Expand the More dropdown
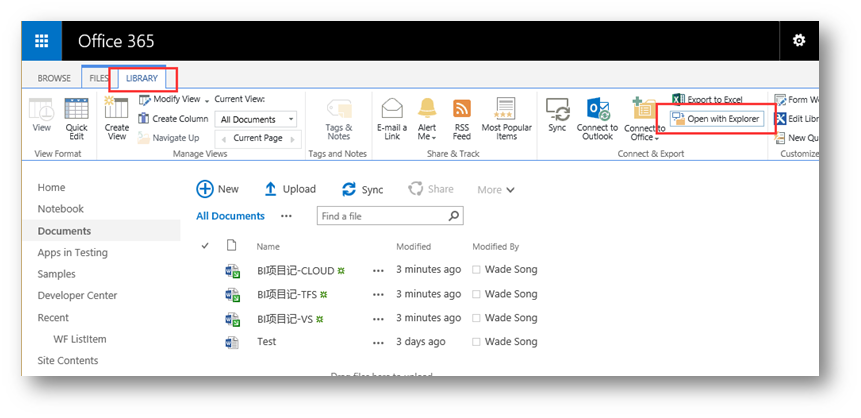This screenshot has height=418, width=861. point(496,190)
